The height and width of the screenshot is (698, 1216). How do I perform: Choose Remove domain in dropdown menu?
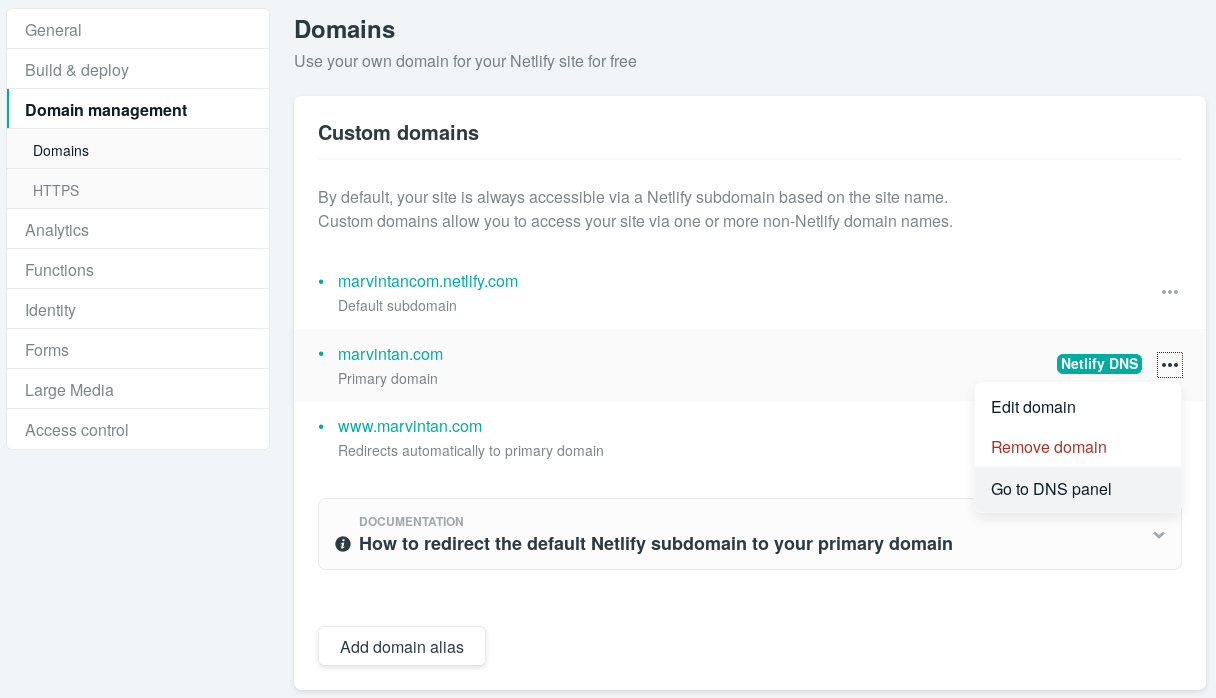click(1048, 447)
